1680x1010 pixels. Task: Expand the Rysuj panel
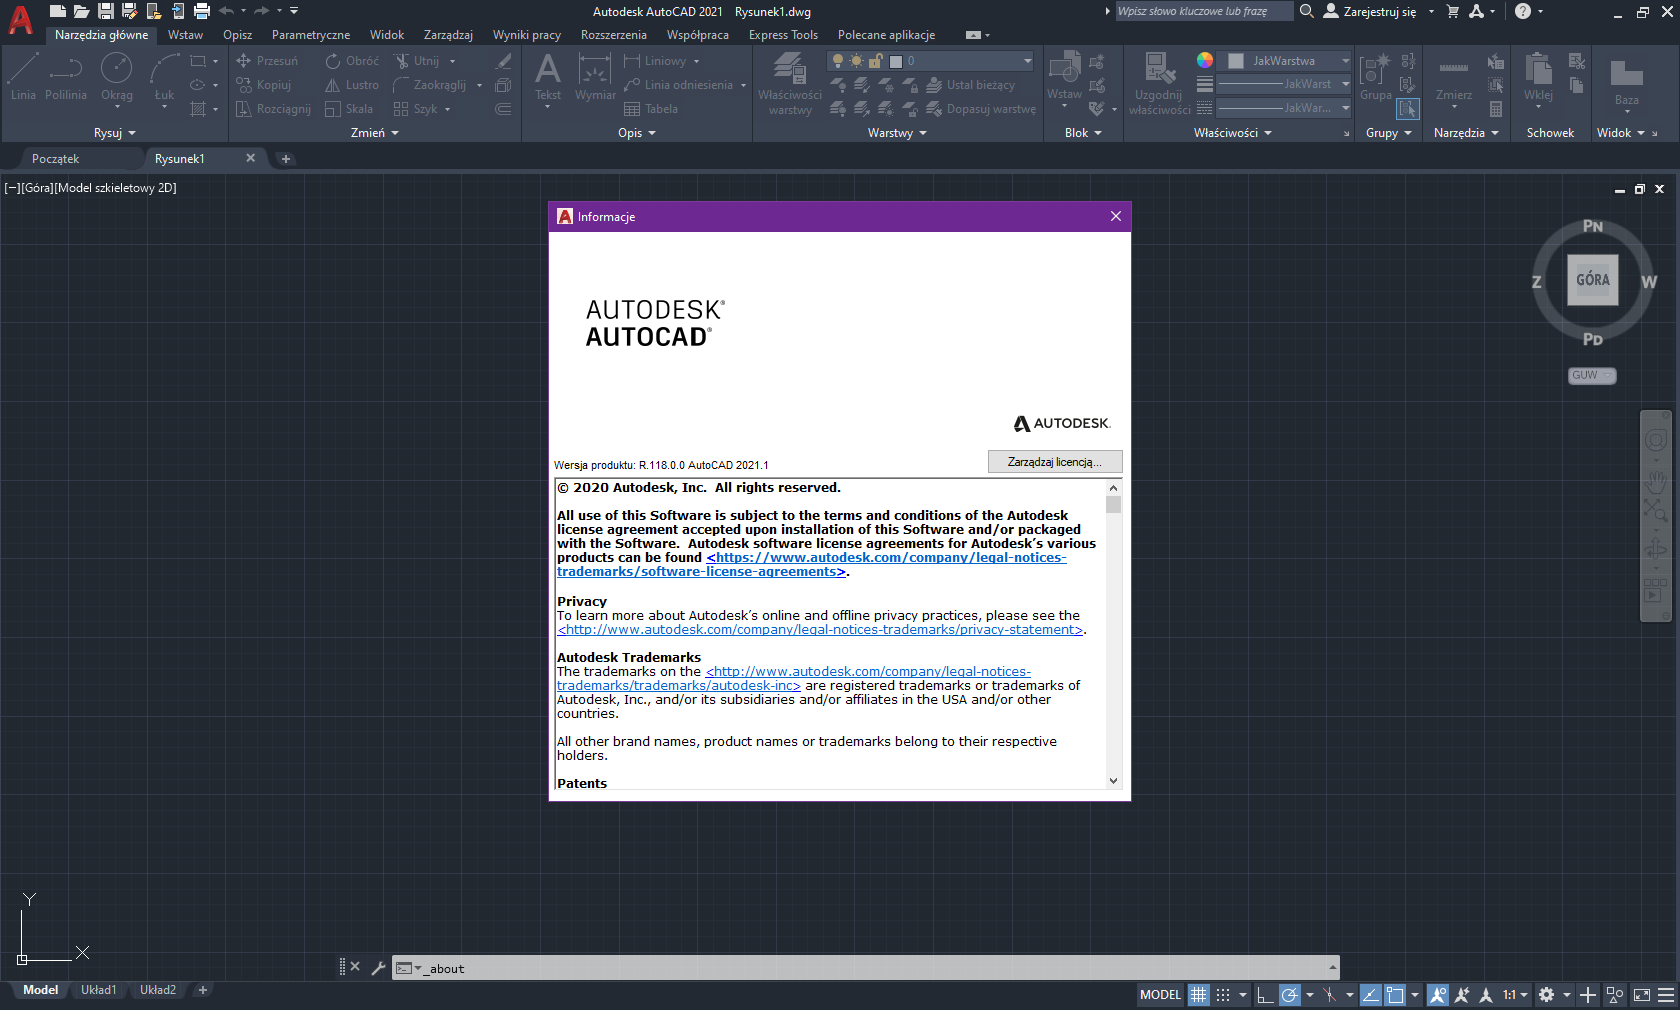pyautogui.click(x=115, y=133)
